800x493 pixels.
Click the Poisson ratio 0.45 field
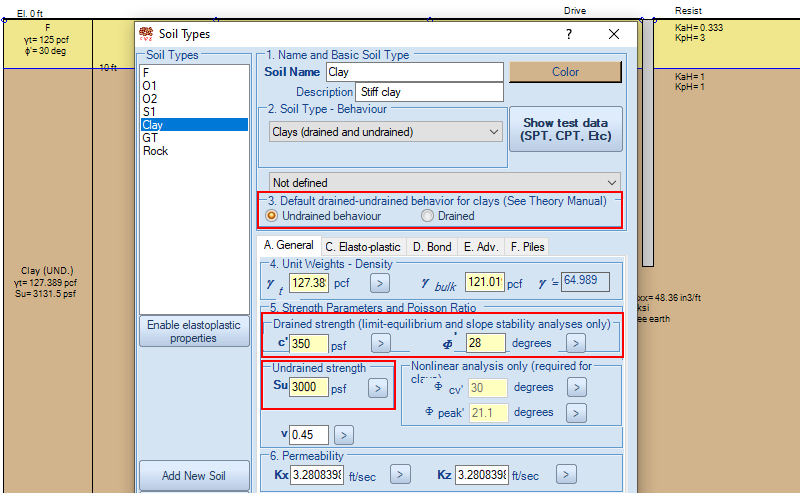tap(309, 435)
